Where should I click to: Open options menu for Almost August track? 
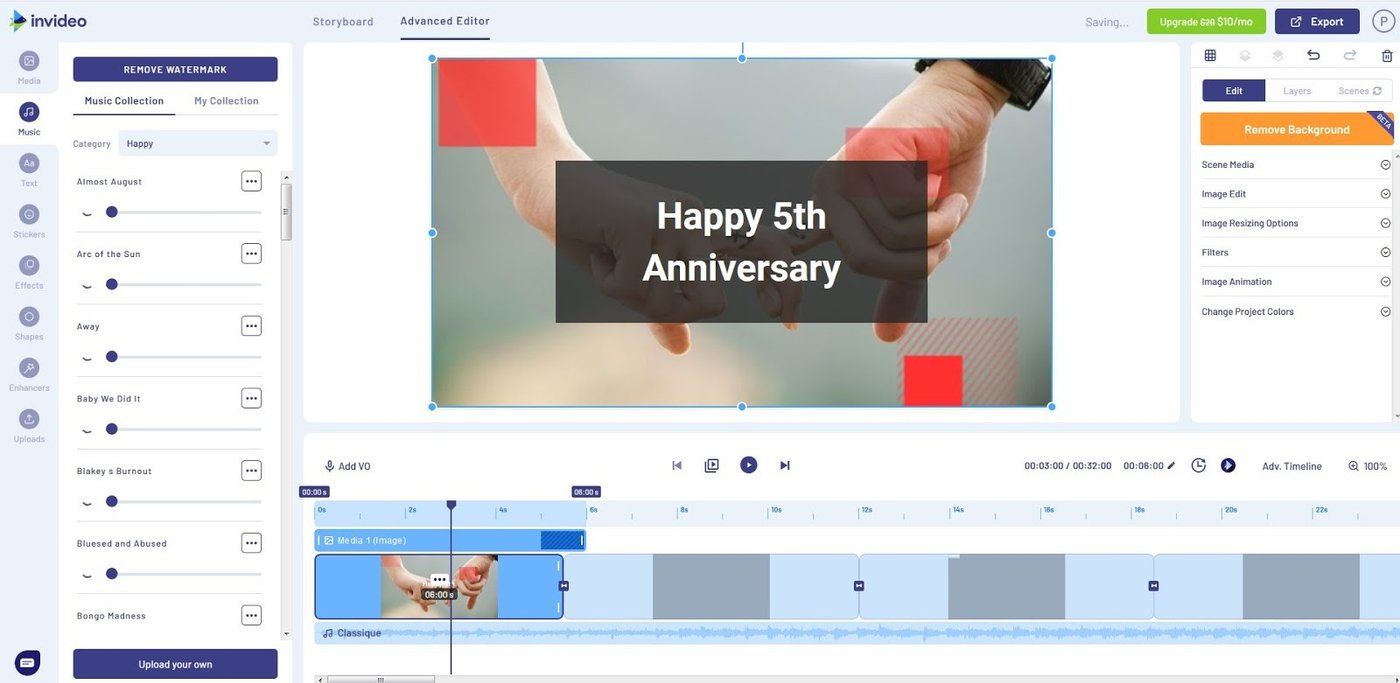point(251,181)
